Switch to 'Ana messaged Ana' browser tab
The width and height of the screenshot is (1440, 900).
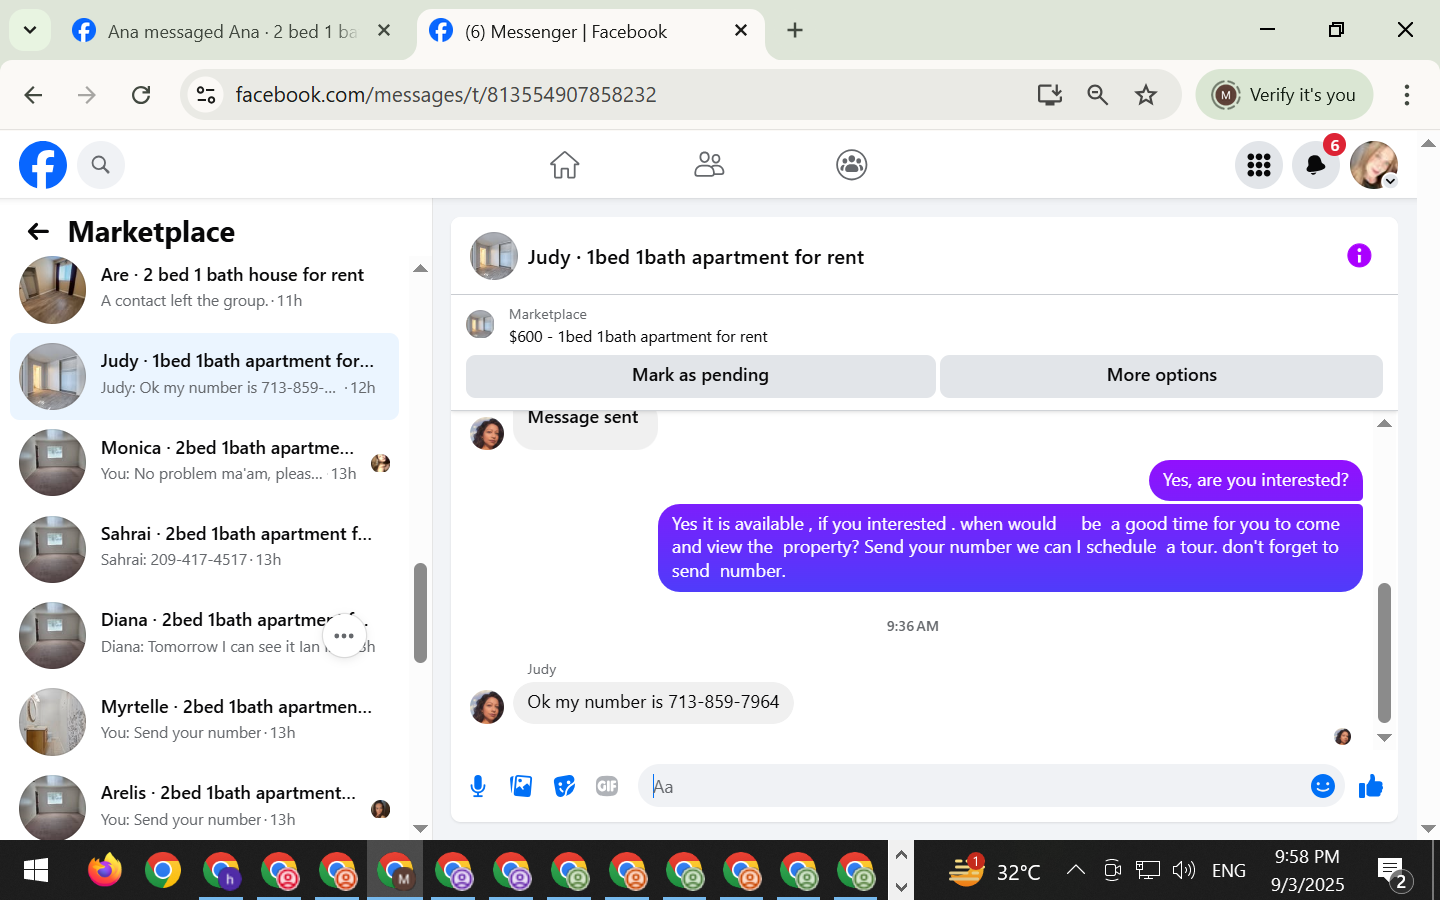tap(232, 31)
